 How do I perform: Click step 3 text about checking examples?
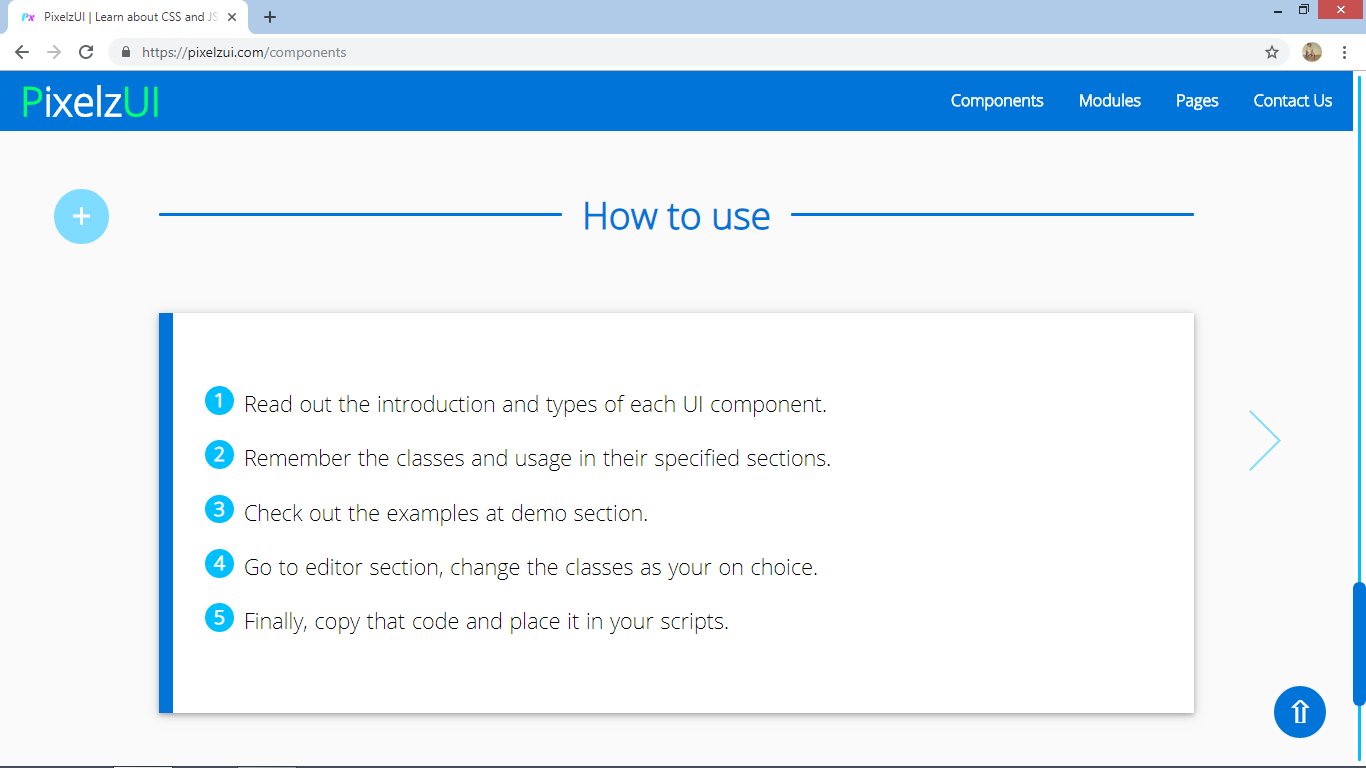point(446,513)
